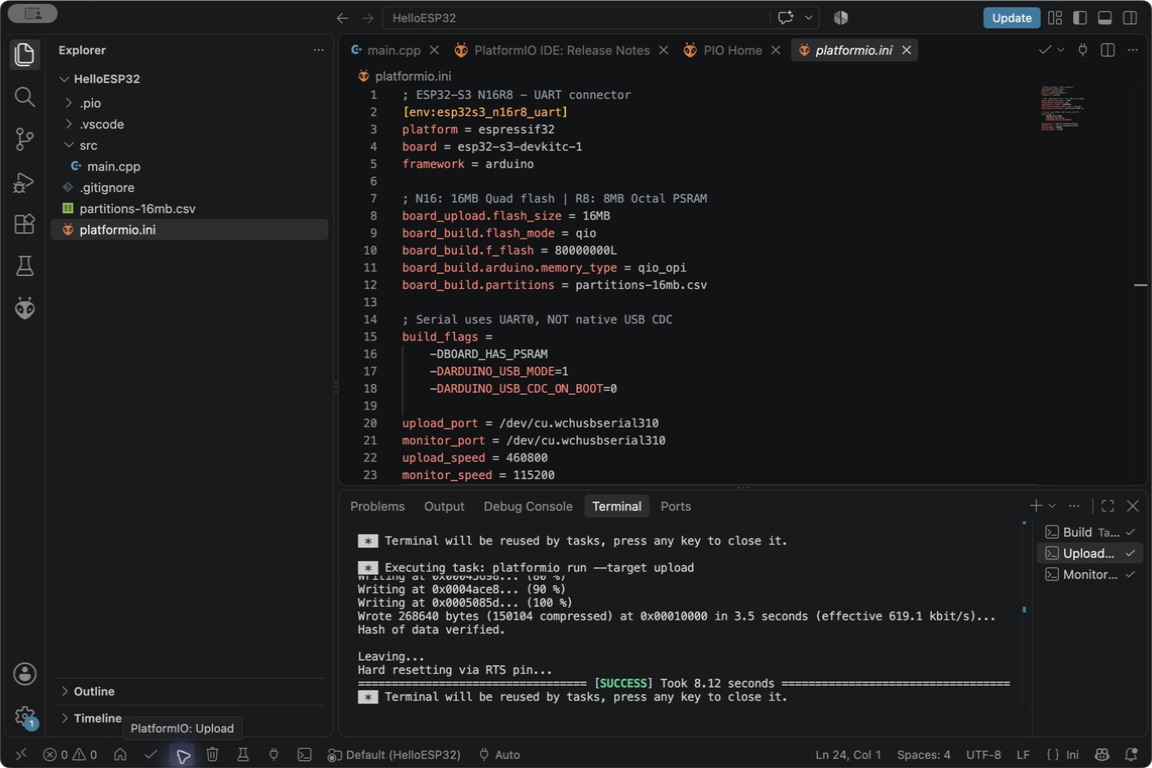Toggle the secondary side bar
1152x768 pixels.
click(1130, 18)
